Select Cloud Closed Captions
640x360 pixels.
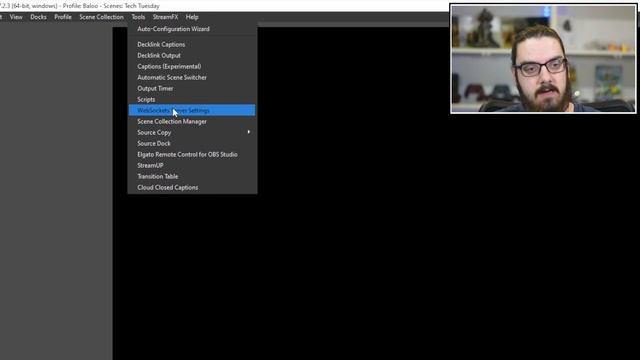192,188
